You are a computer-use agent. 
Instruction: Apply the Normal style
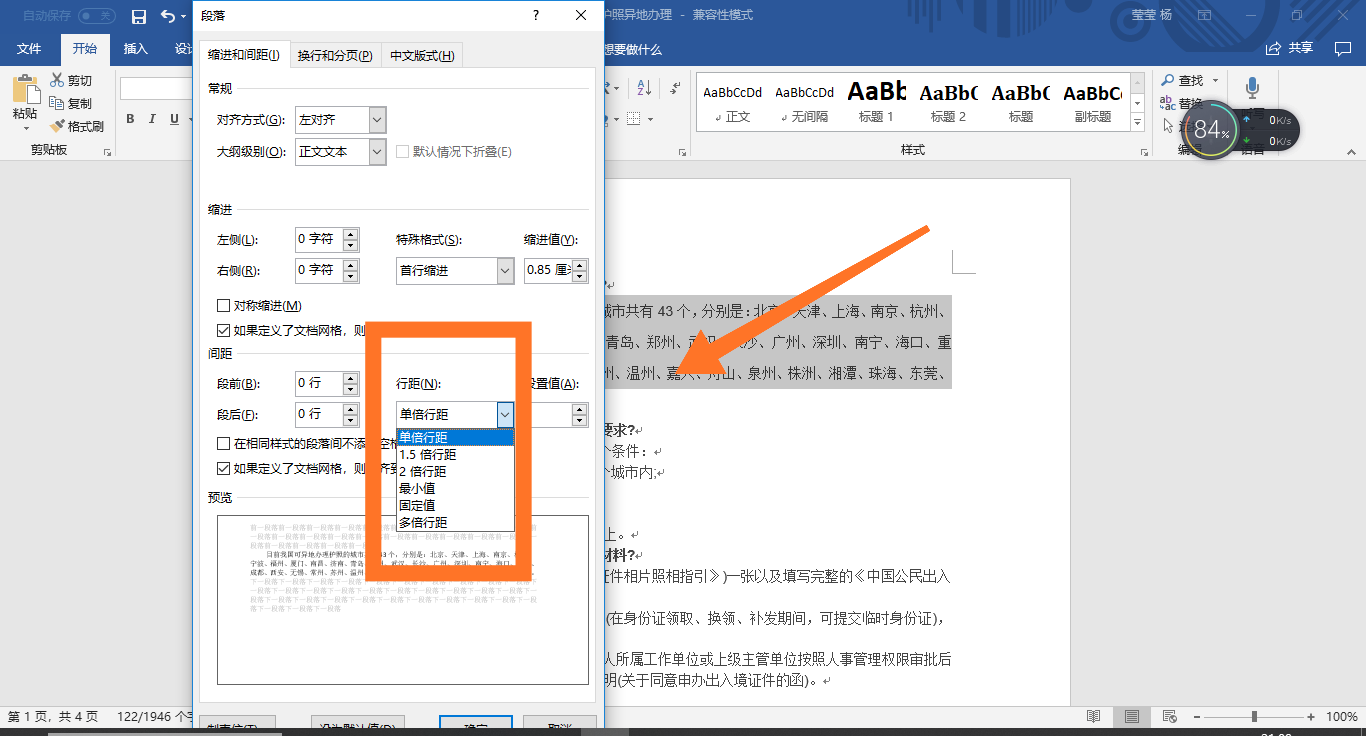(732, 102)
